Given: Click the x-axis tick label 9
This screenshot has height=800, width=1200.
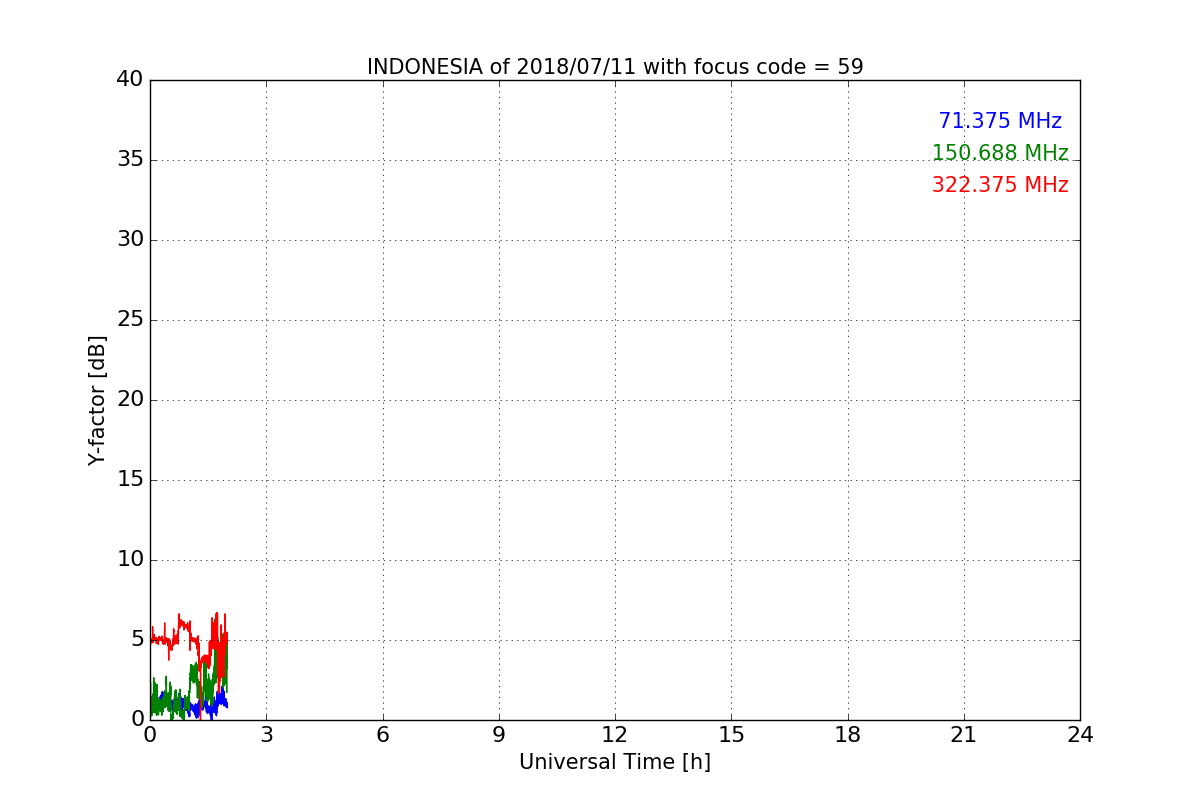Looking at the screenshot, I should (x=499, y=735).
